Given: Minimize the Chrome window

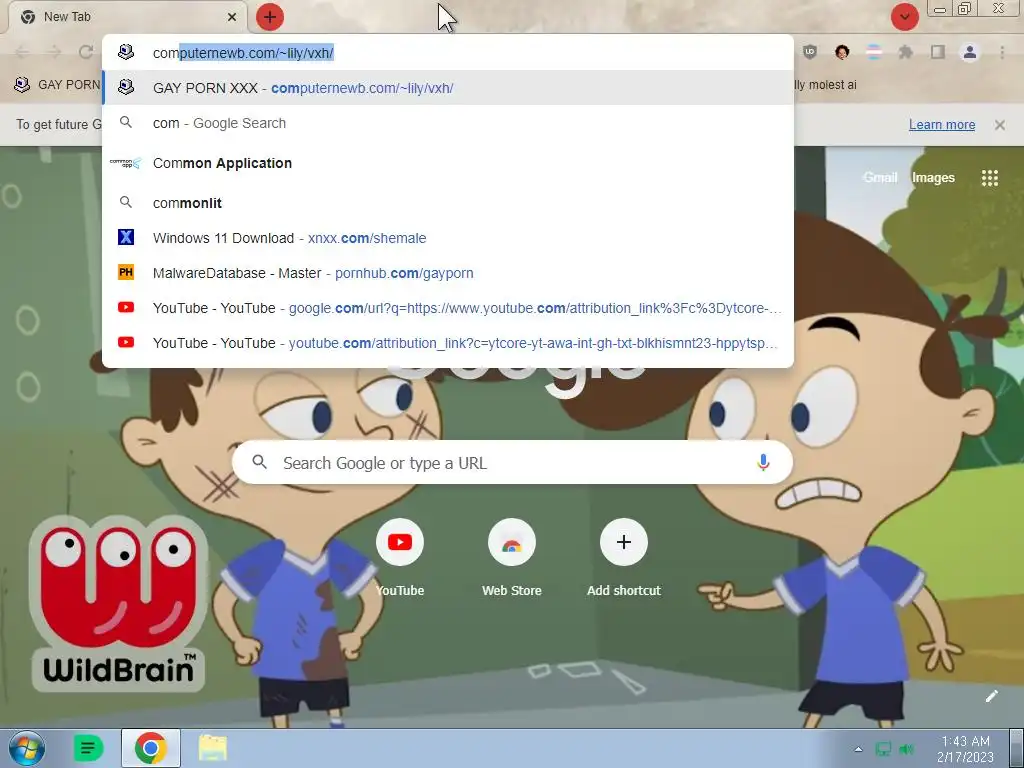Looking at the screenshot, I should pos(940,9).
